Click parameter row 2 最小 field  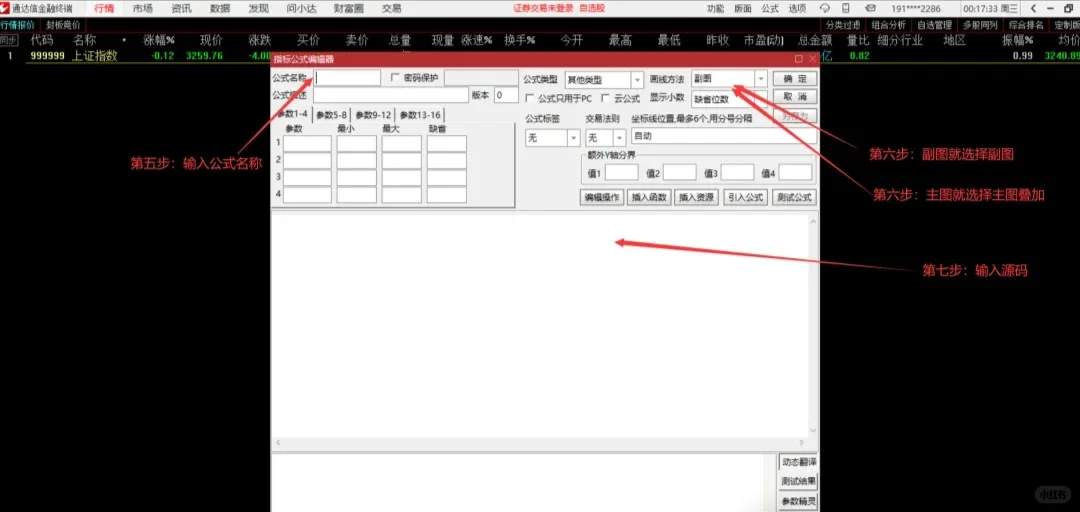click(356, 161)
